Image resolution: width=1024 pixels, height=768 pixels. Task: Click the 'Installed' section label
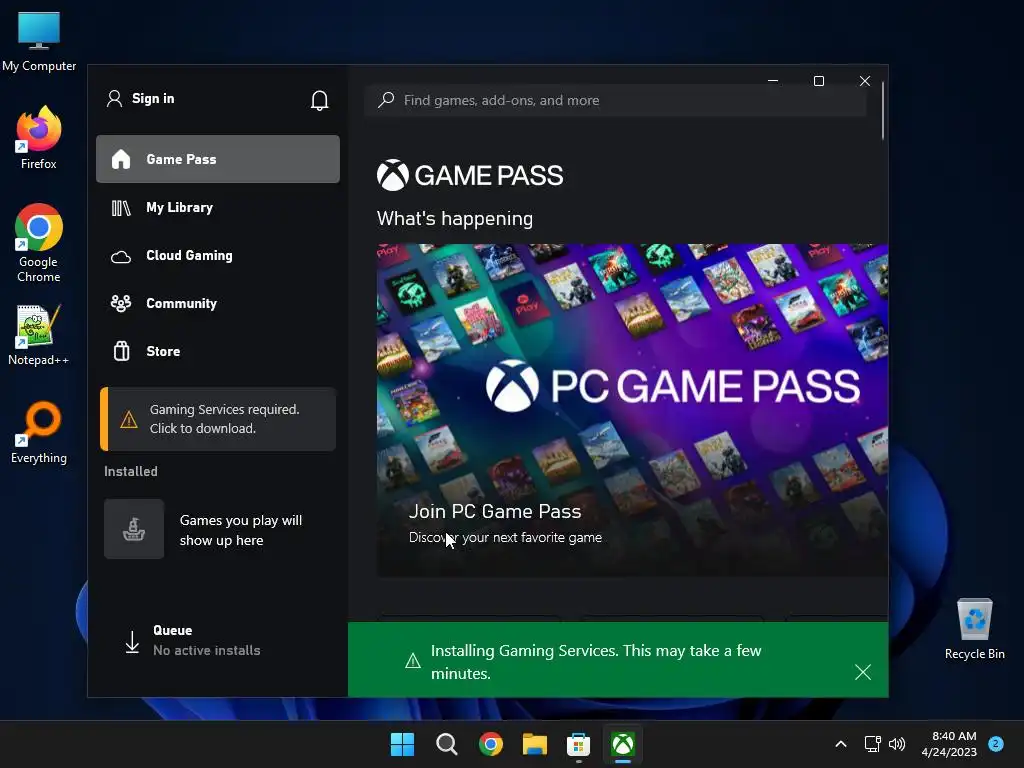coord(131,472)
